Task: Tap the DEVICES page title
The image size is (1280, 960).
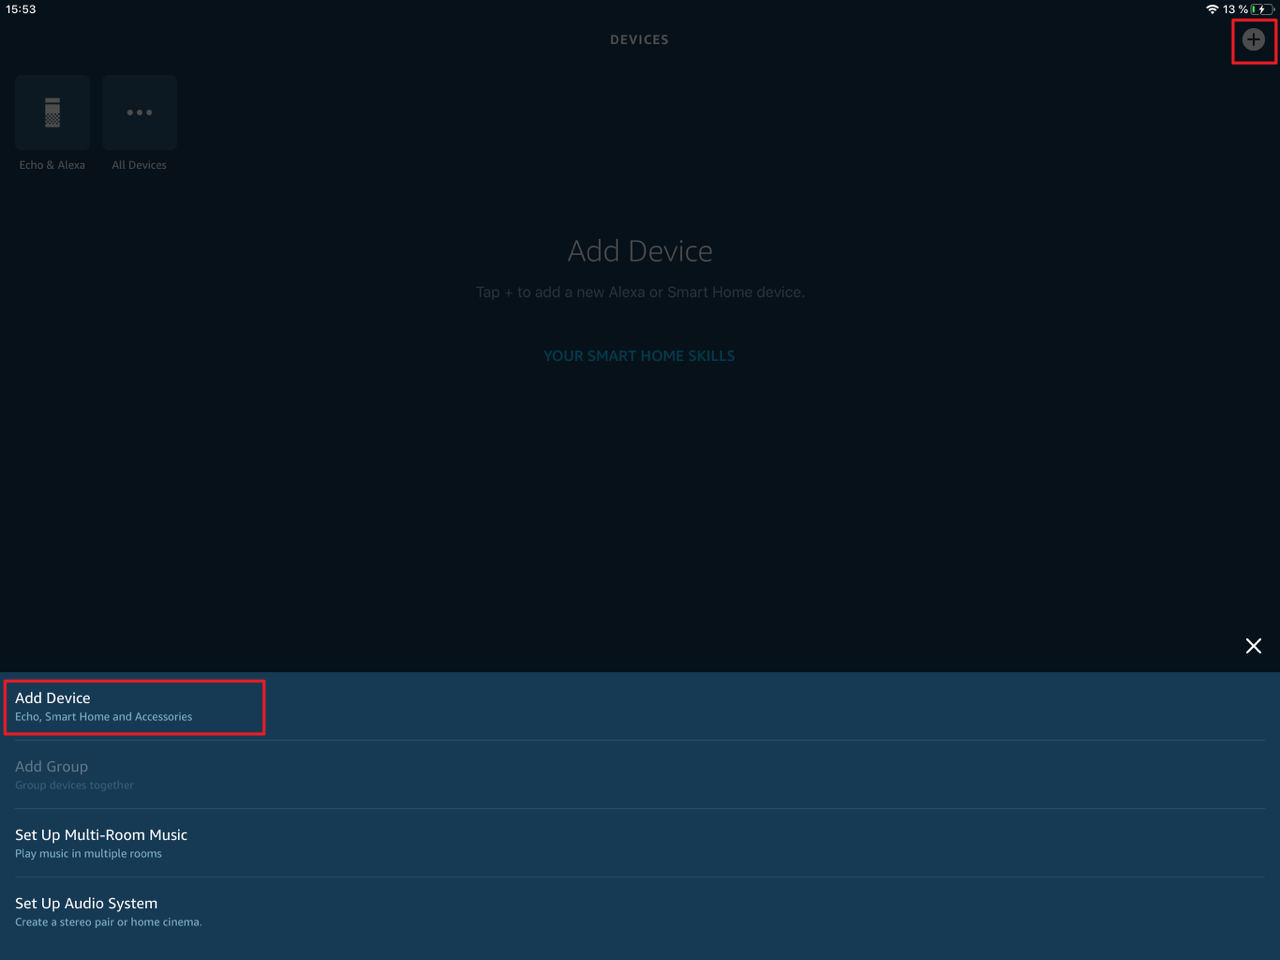Action: [639, 40]
